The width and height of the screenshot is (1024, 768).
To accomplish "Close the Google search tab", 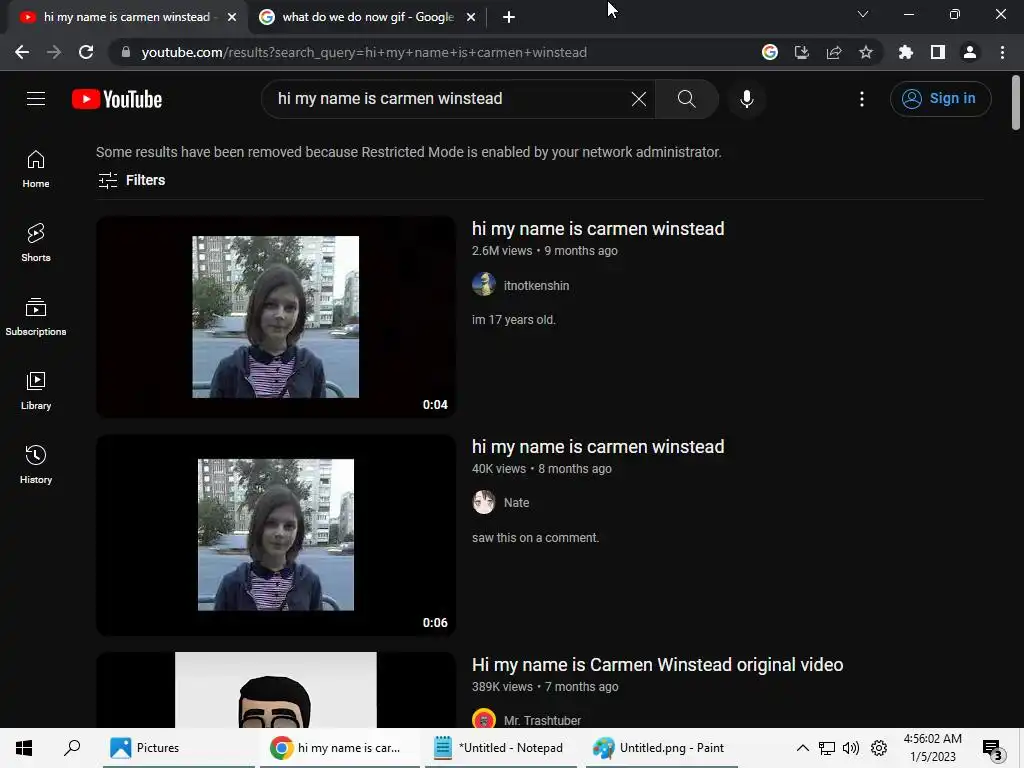I will pyautogui.click(x=471, y=17).
